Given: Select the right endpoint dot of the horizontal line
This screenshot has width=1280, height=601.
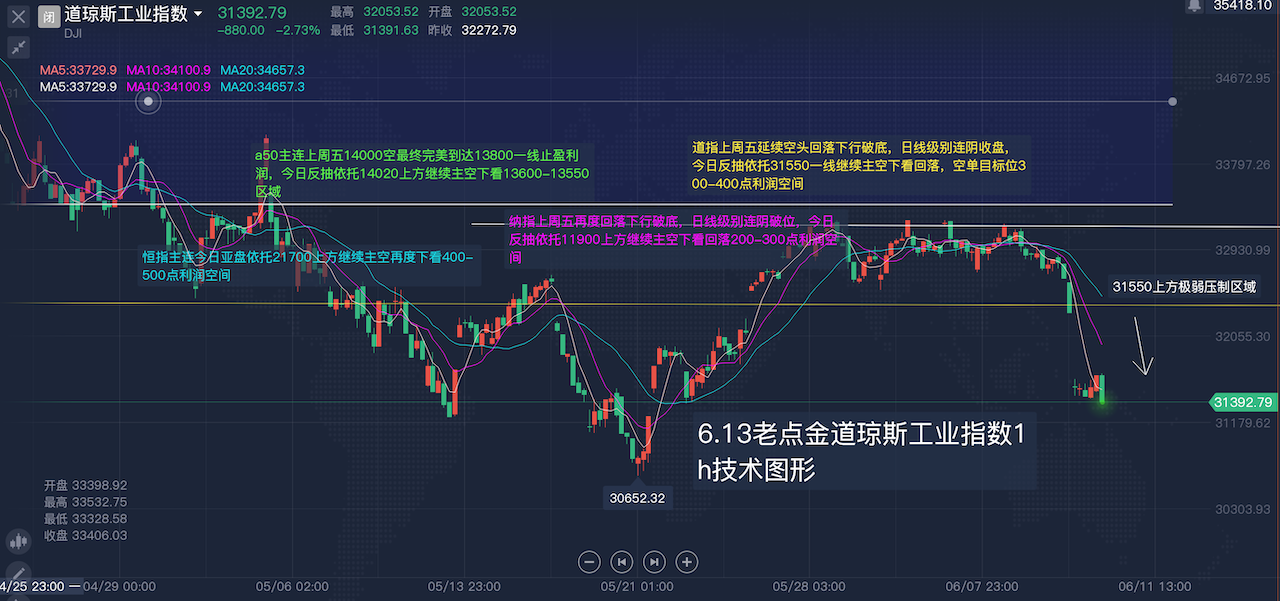Looking at the screenshot, I should pyautogui.click(x=1173, y=101).
